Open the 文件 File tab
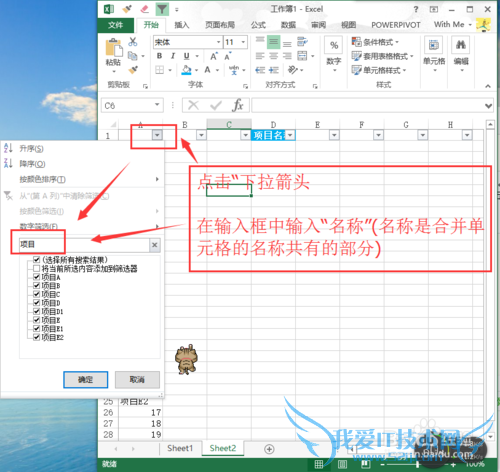This screenshot has height=472, width=500. point(115,25)
